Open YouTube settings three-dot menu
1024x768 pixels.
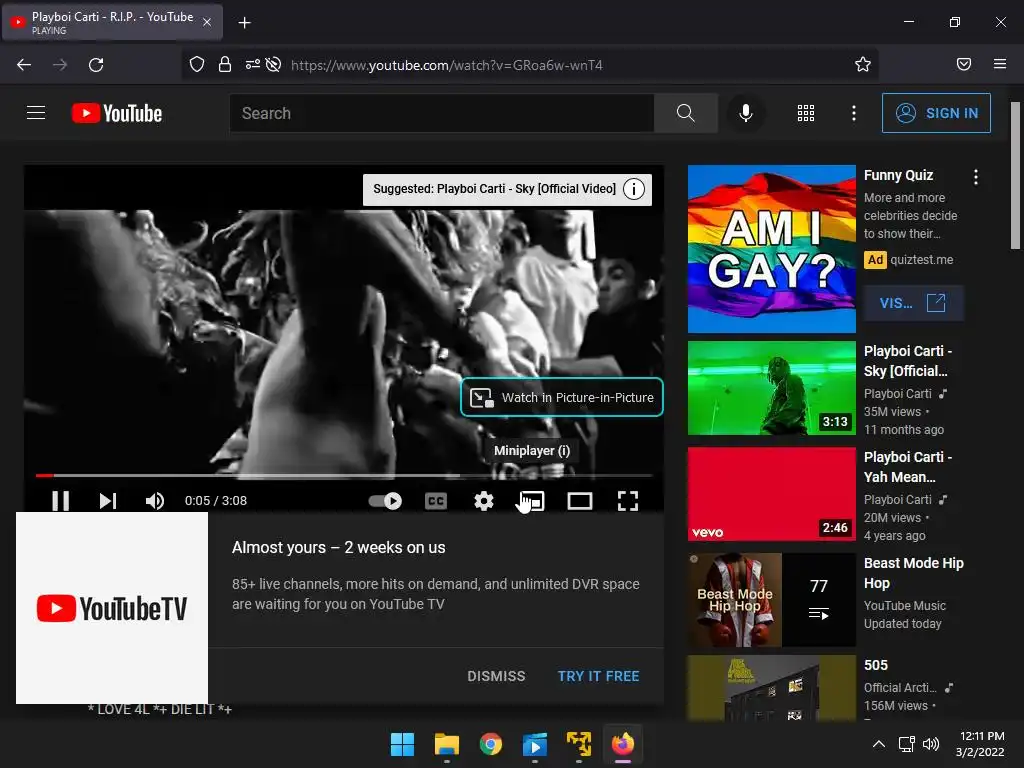(854, 113)
